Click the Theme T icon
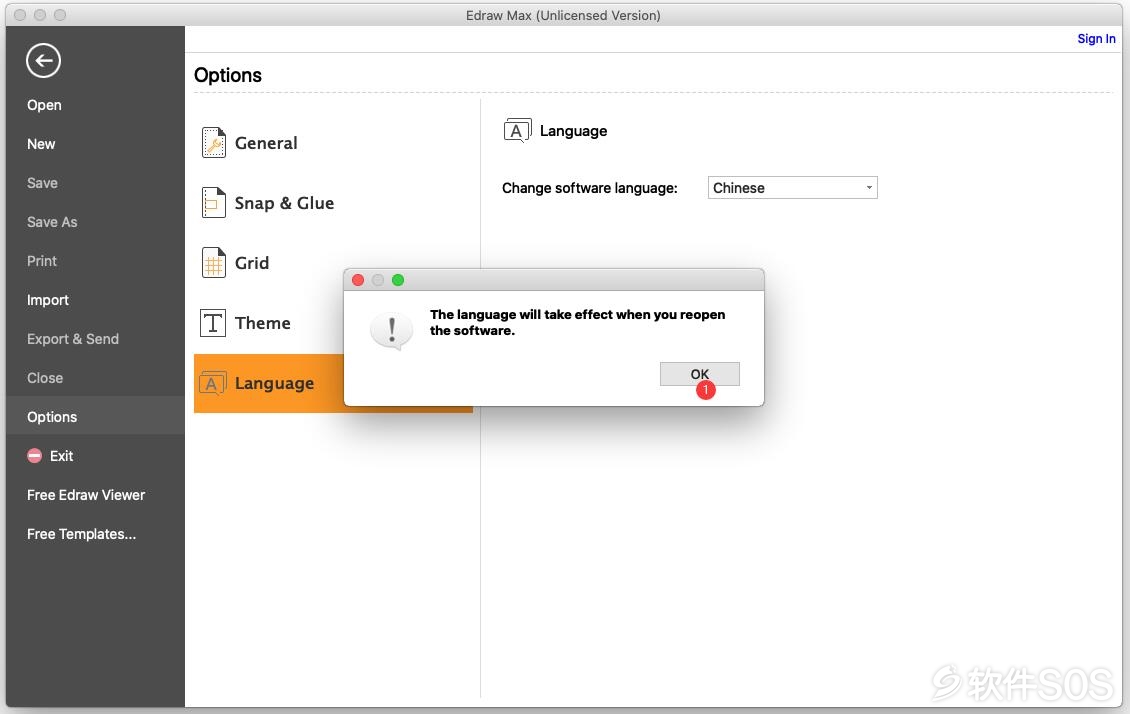Viewport: 1130px width, 714px height. tap(213, 323)
